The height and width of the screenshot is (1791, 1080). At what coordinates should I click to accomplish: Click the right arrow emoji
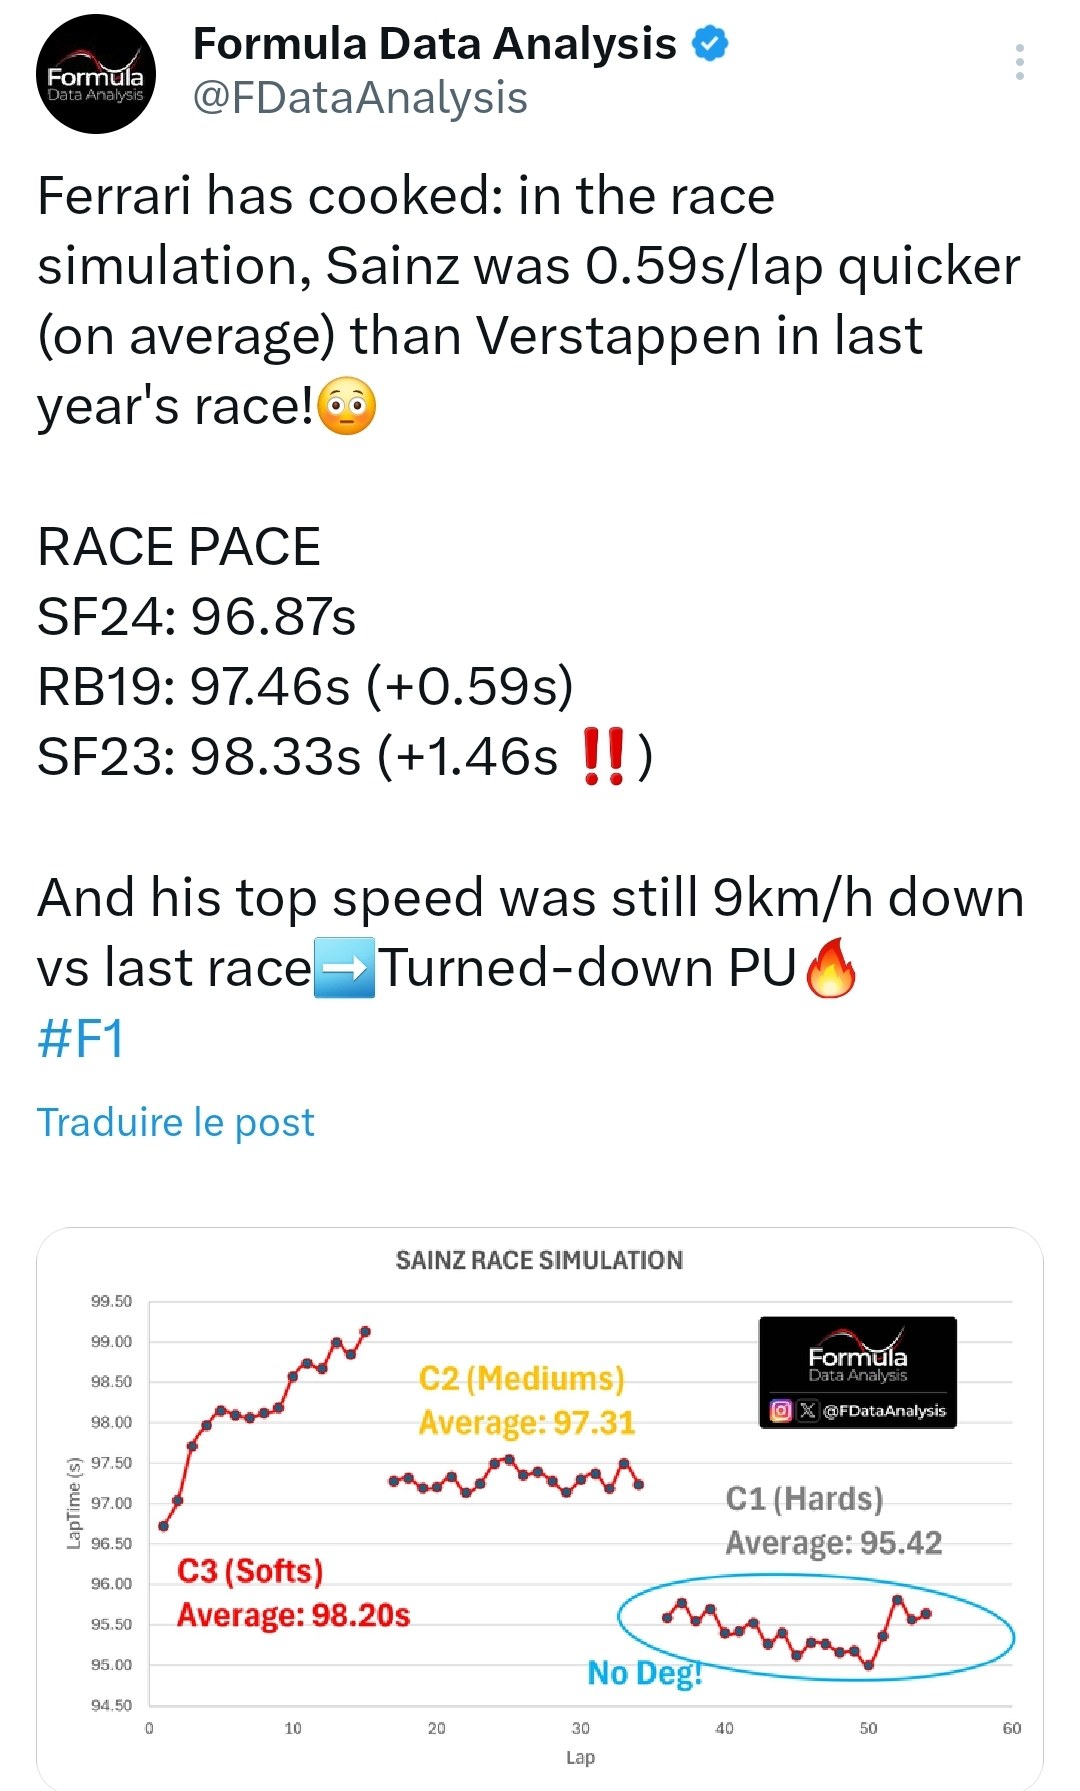click(344, 968)
